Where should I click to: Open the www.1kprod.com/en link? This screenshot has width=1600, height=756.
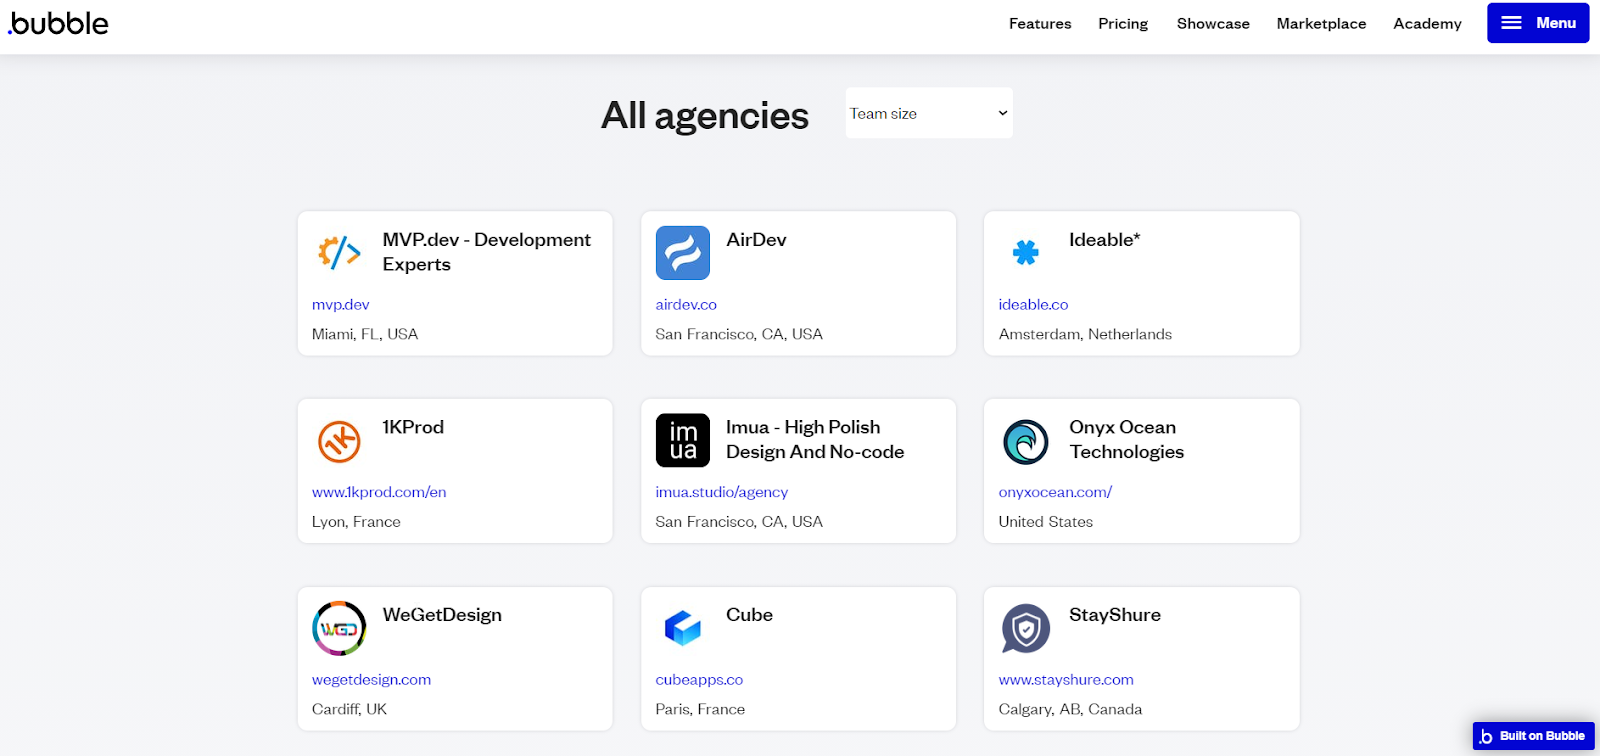tap(379, 492)
